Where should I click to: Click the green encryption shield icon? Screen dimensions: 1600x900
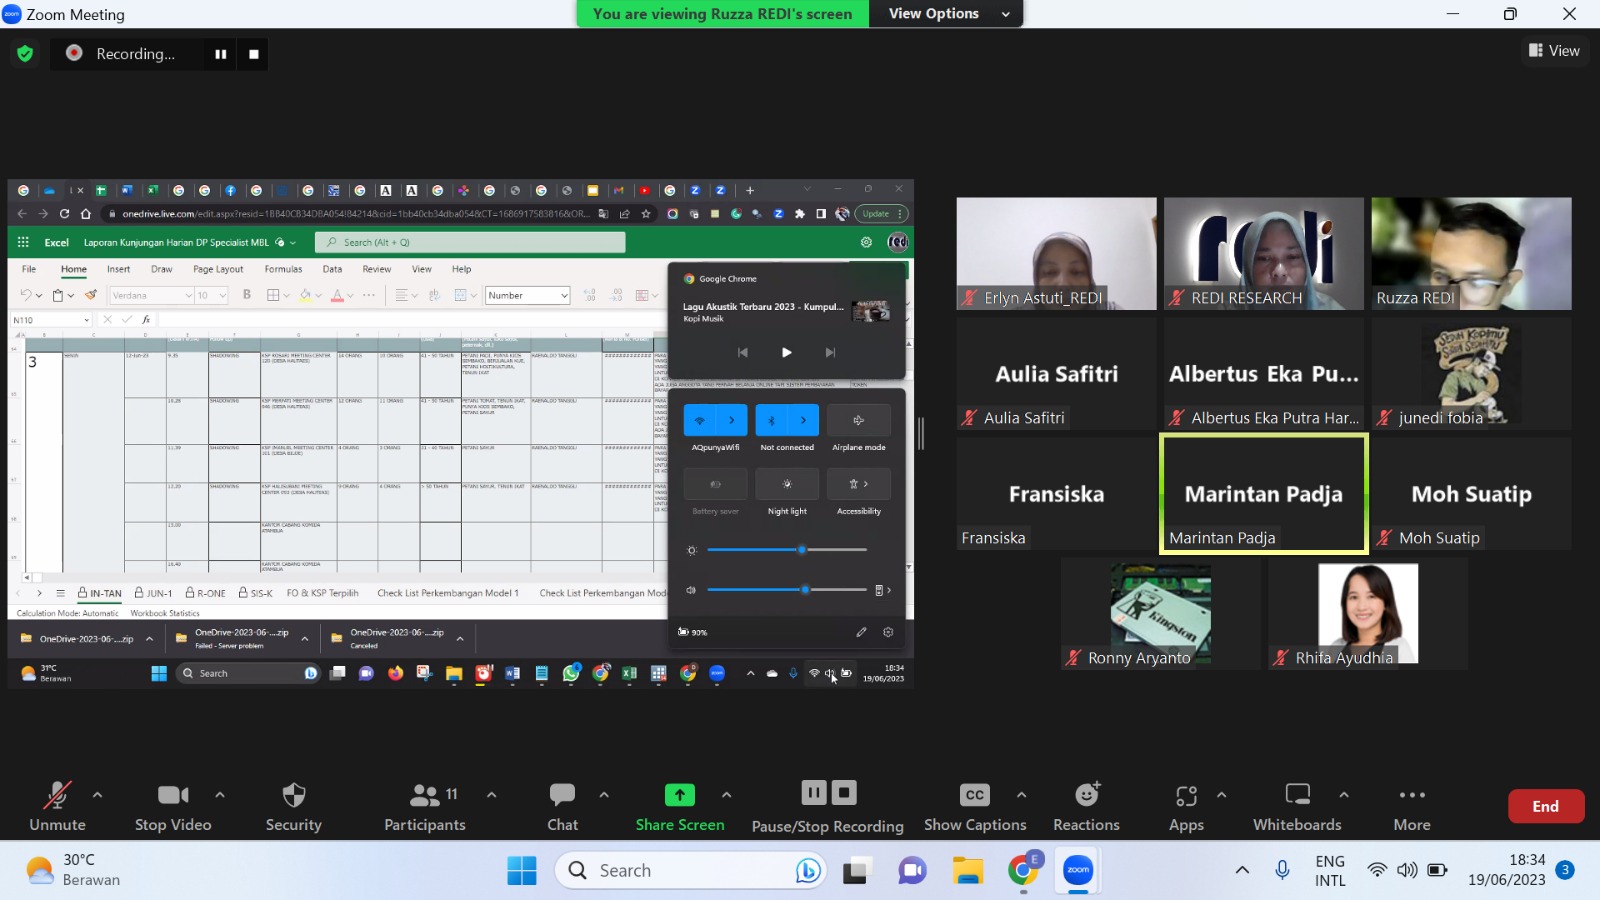[25, 53]
